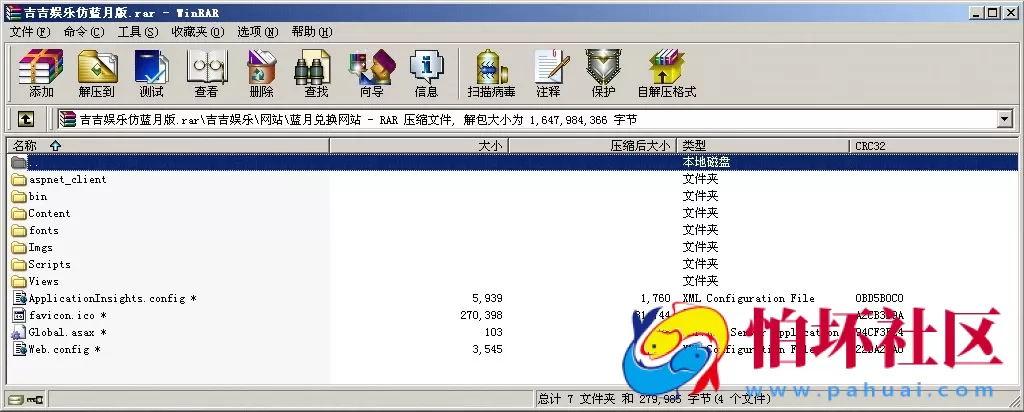
Task: Sort by 大小 column header
Action: 419,146
